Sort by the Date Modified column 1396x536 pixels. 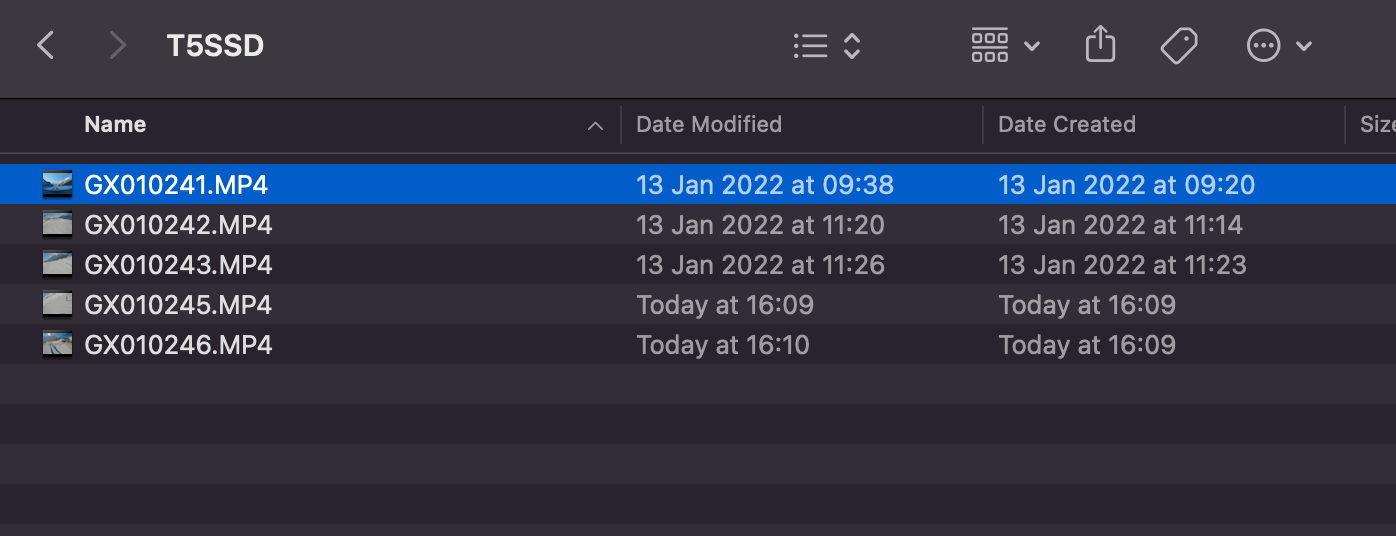click(x=709, y=125)
